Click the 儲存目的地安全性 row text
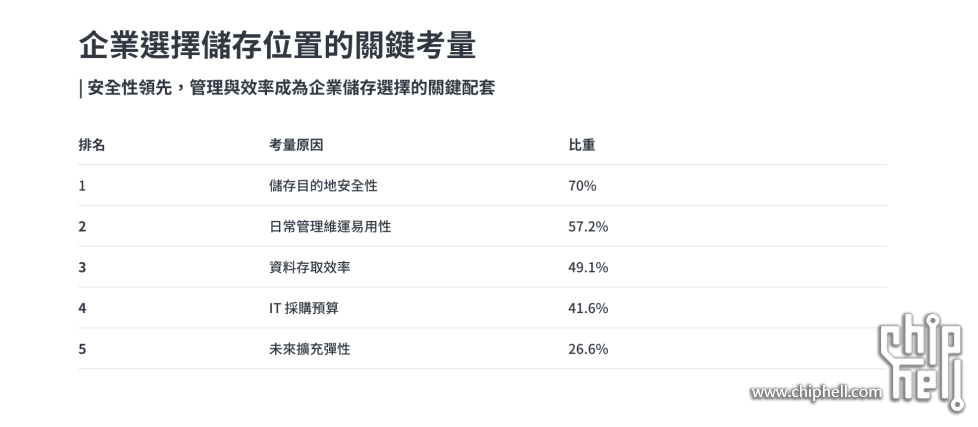This screenshot has width=978, height=427. [x=323, y=186]
